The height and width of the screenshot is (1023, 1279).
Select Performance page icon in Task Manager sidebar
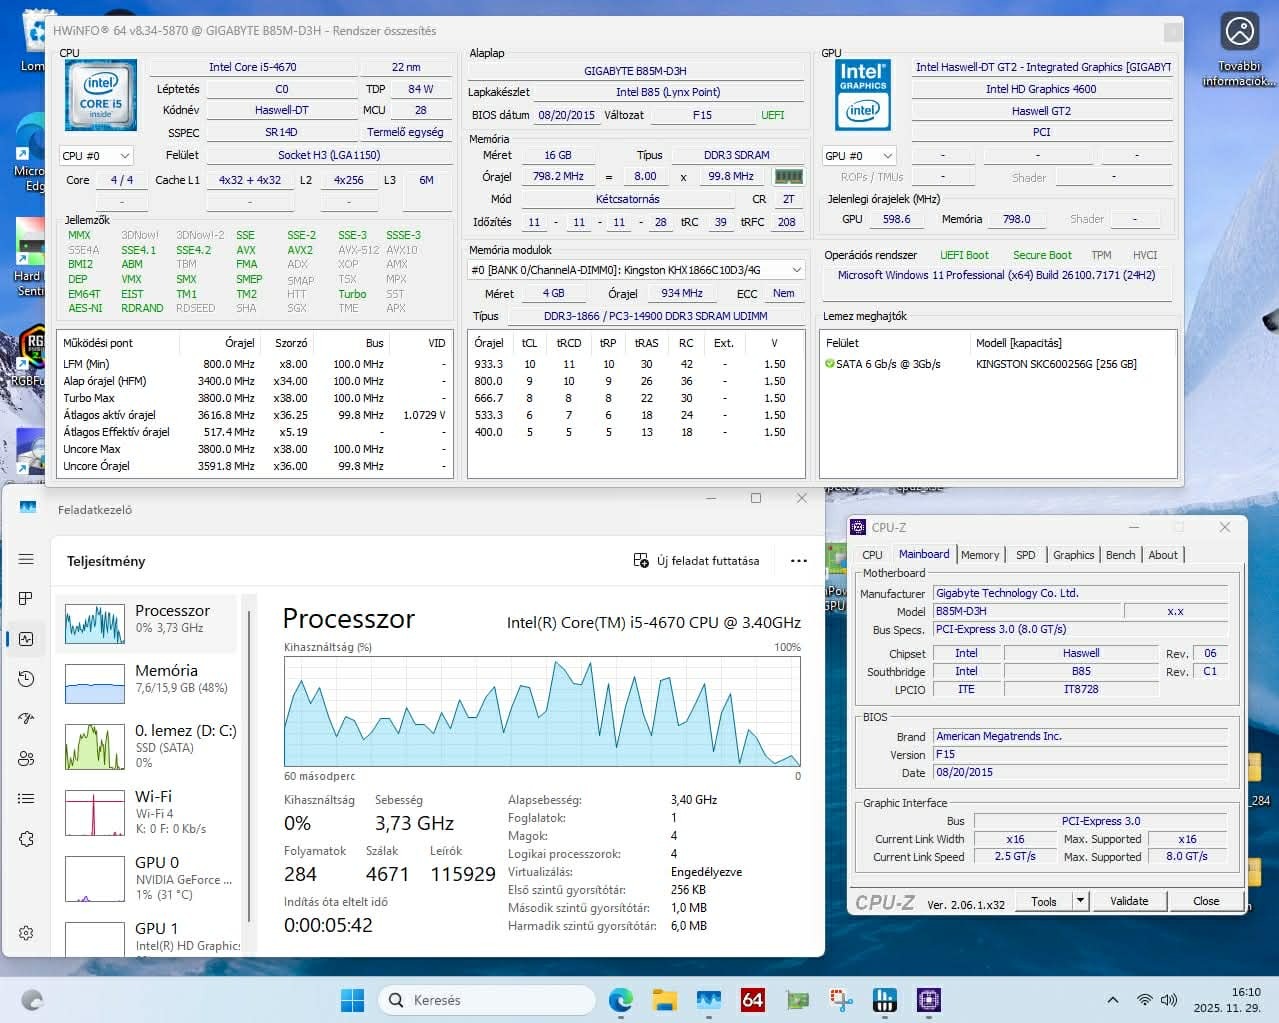pyautogui.click(x=26, y=638)
